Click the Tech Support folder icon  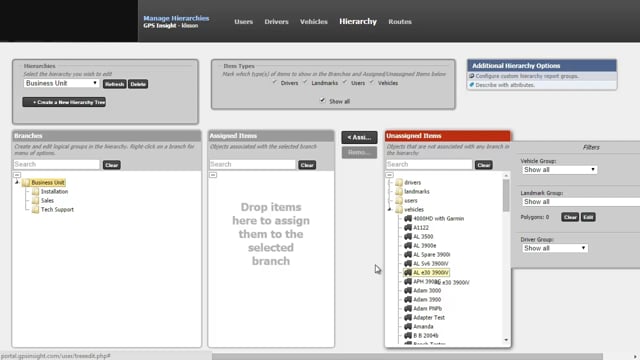click(36, 209)
